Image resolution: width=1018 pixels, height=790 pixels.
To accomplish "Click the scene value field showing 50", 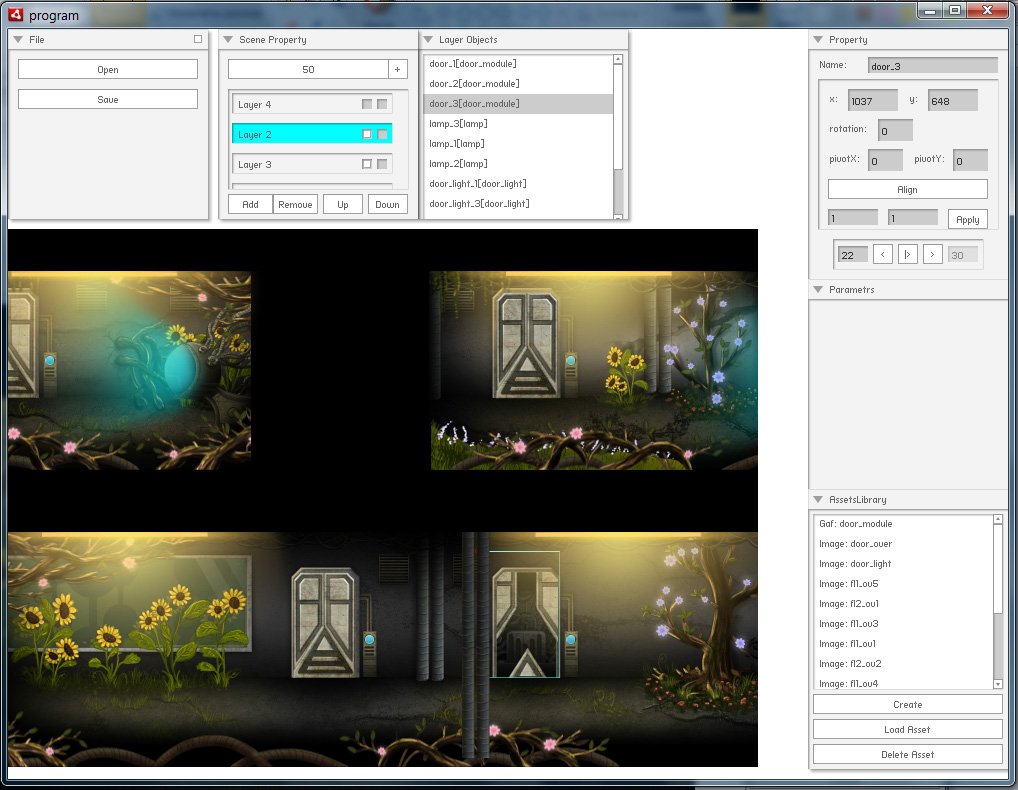I will click(x=308, y=69).
